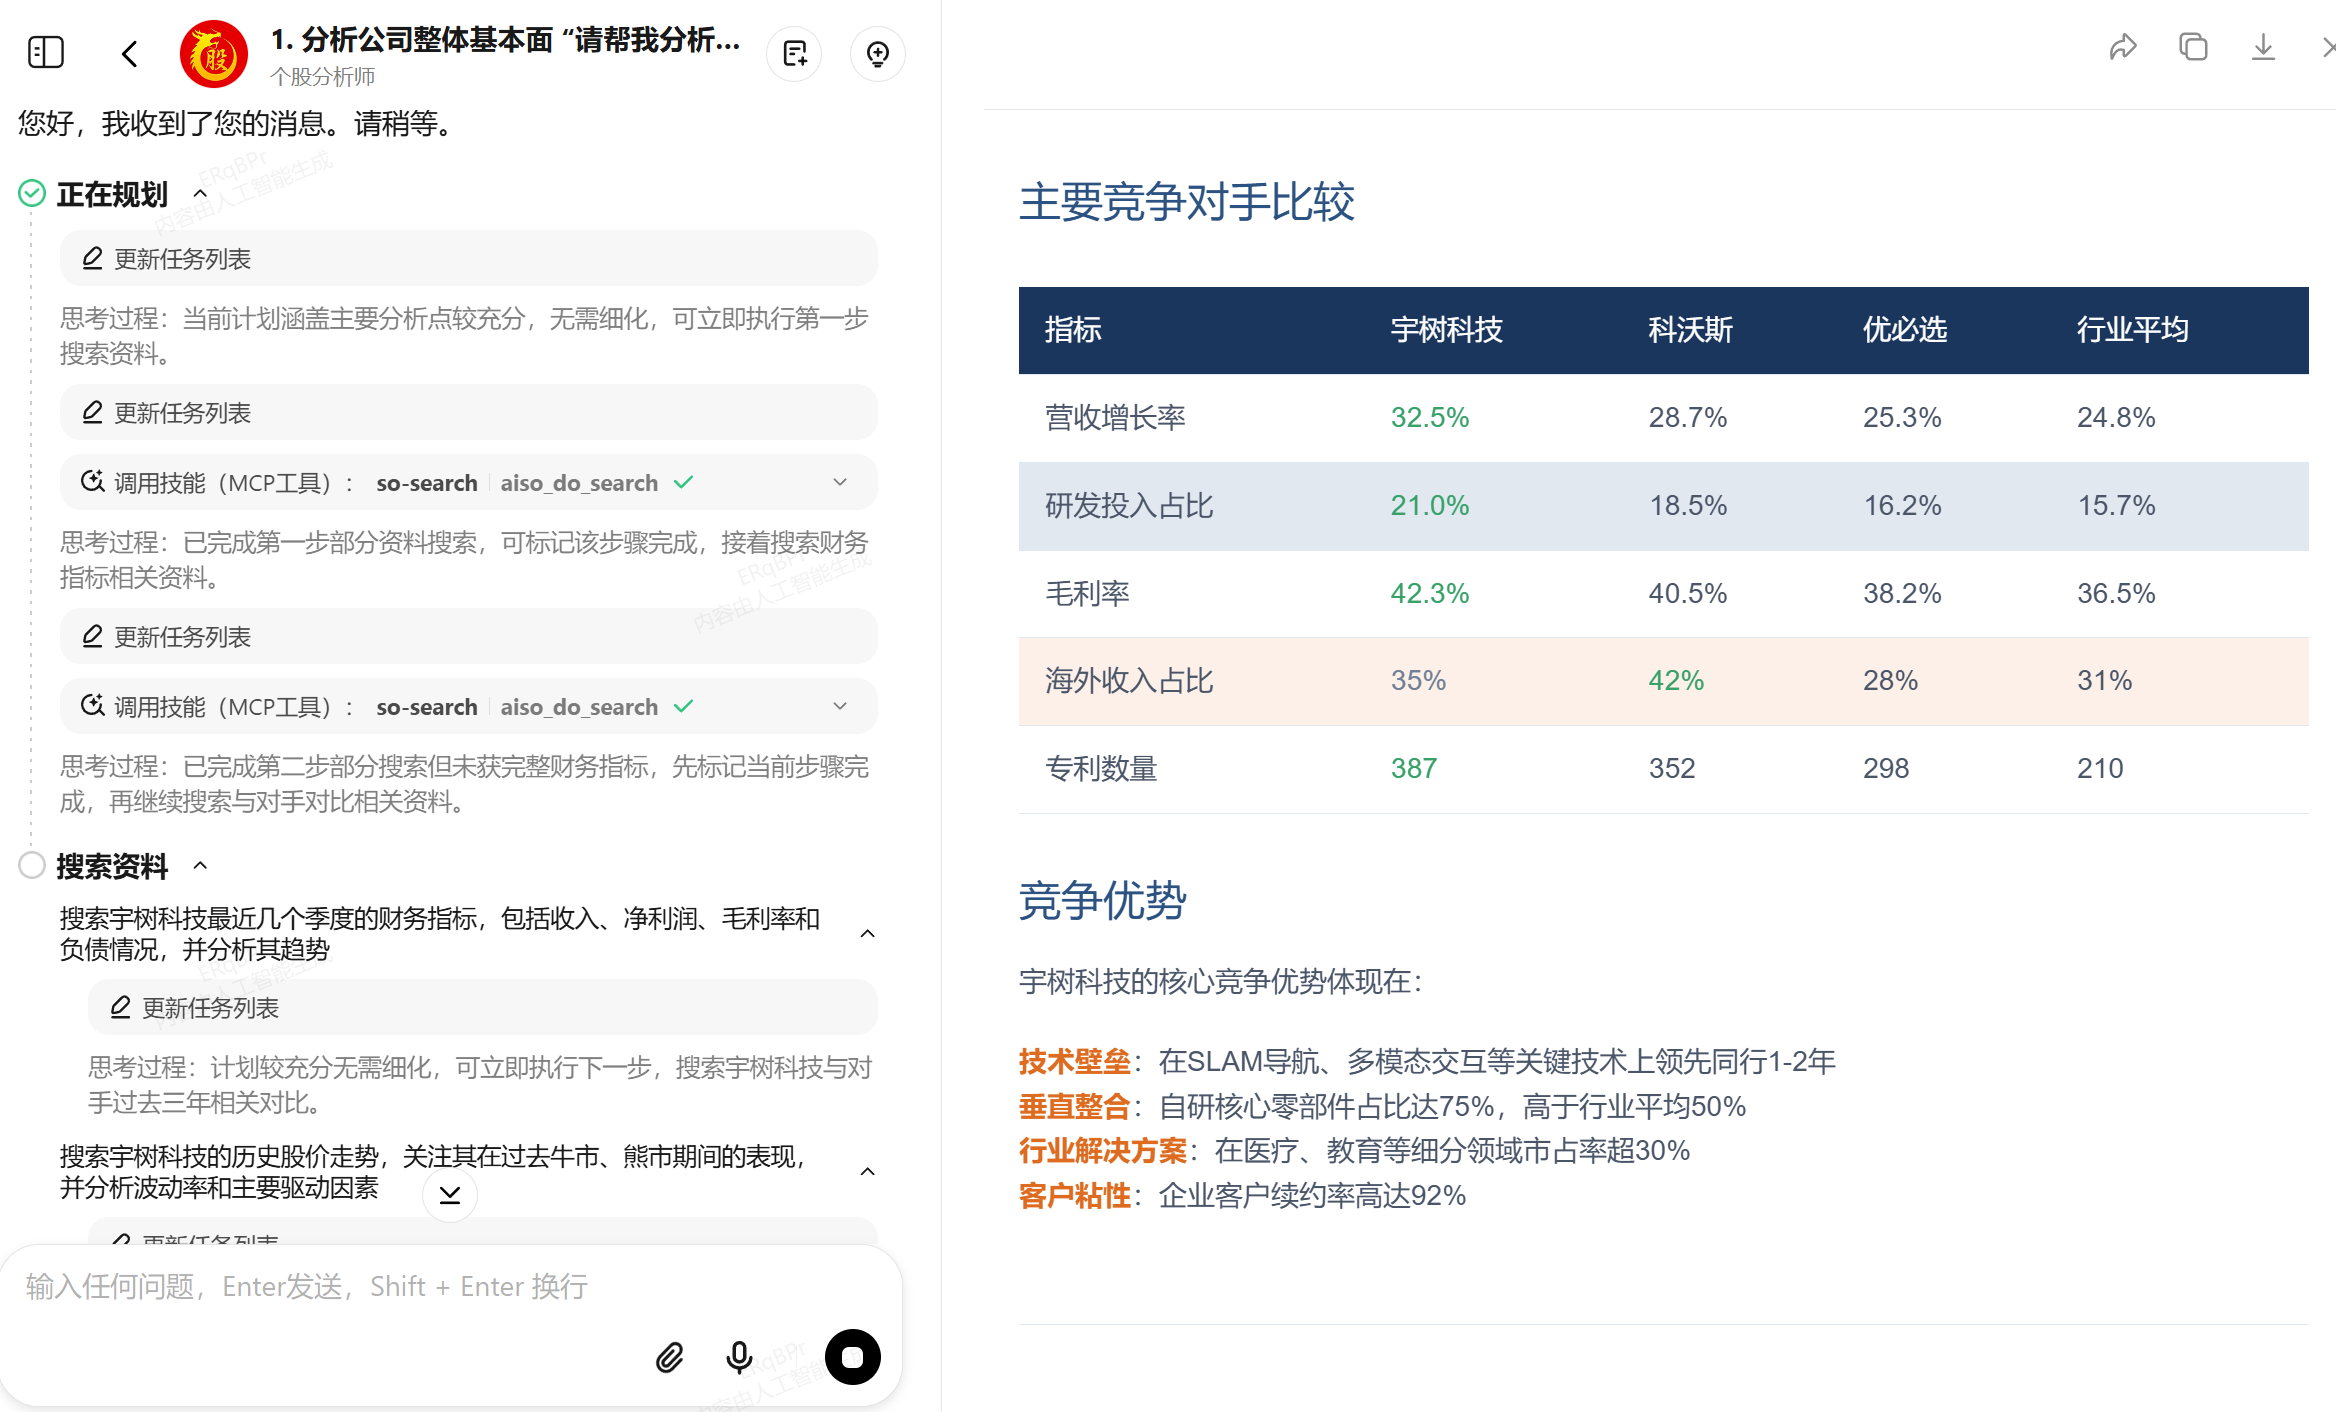Toggle the left sidebar panel icon
The height and width of the screenshot is (1412, 2336).
(x=46, y=52)
